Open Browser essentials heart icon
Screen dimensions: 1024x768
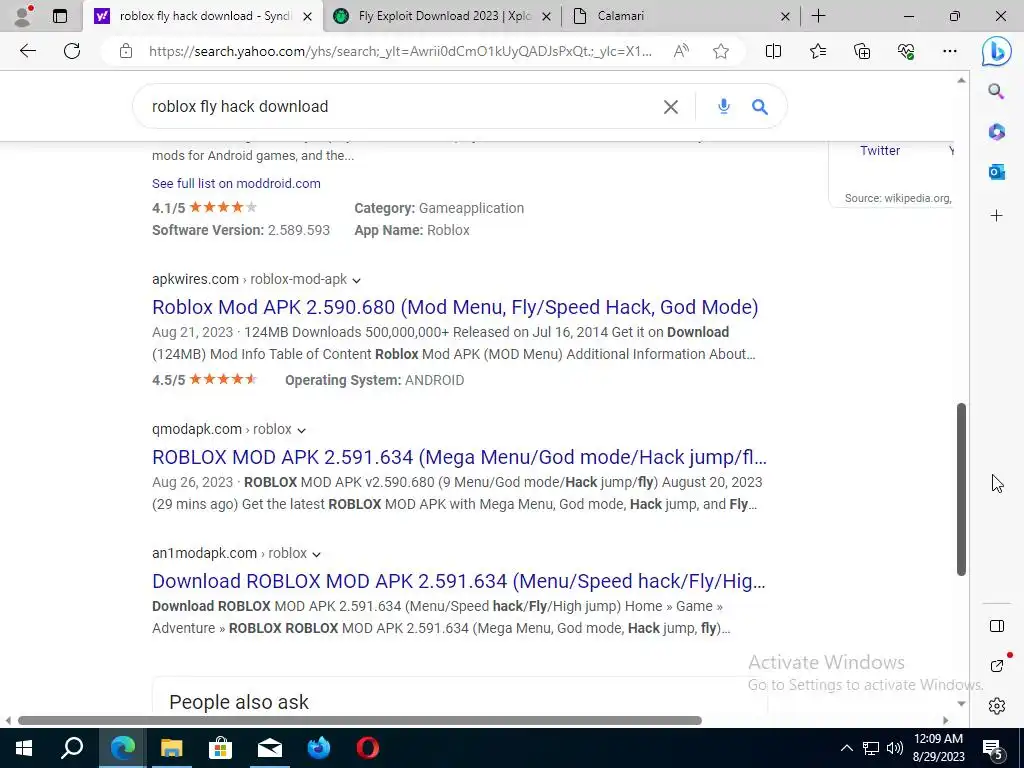[x=906, y=51]
